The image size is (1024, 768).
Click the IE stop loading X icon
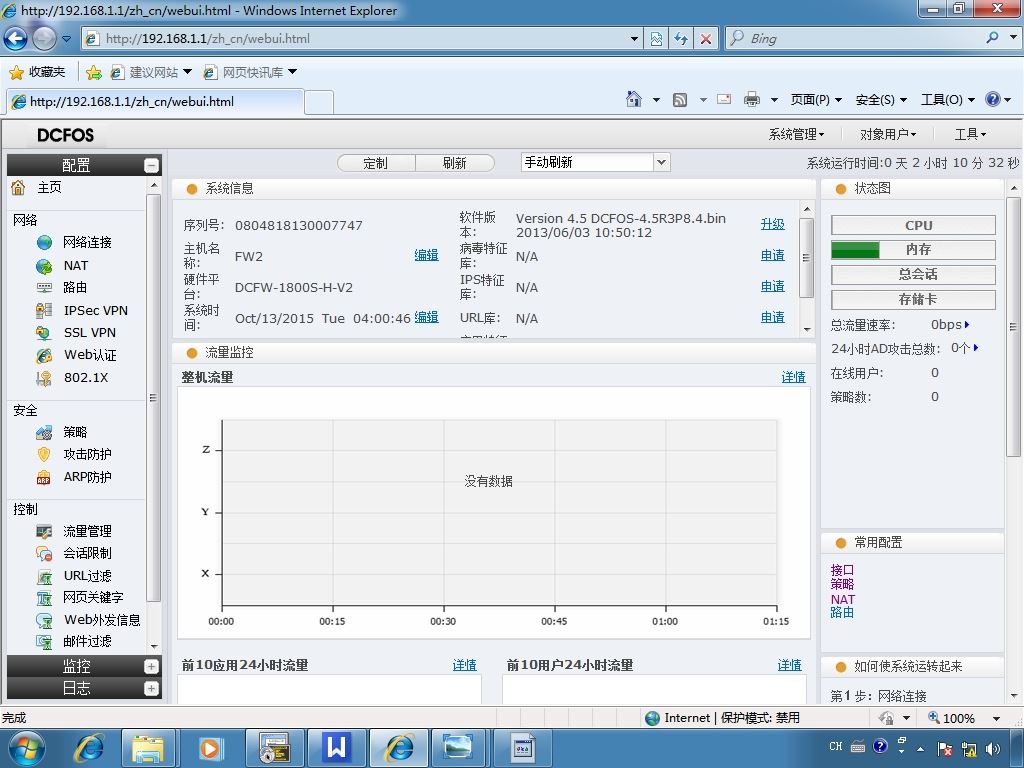(x=706, y=39)
